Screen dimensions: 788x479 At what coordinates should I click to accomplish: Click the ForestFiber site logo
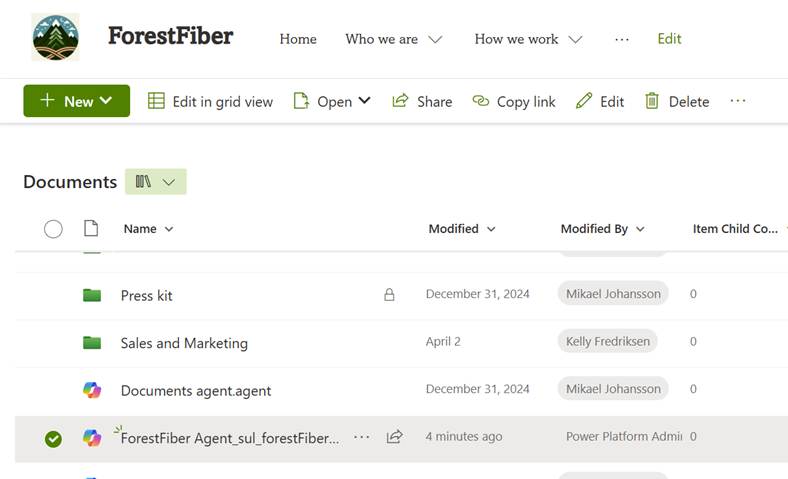(x=55, y=39)
